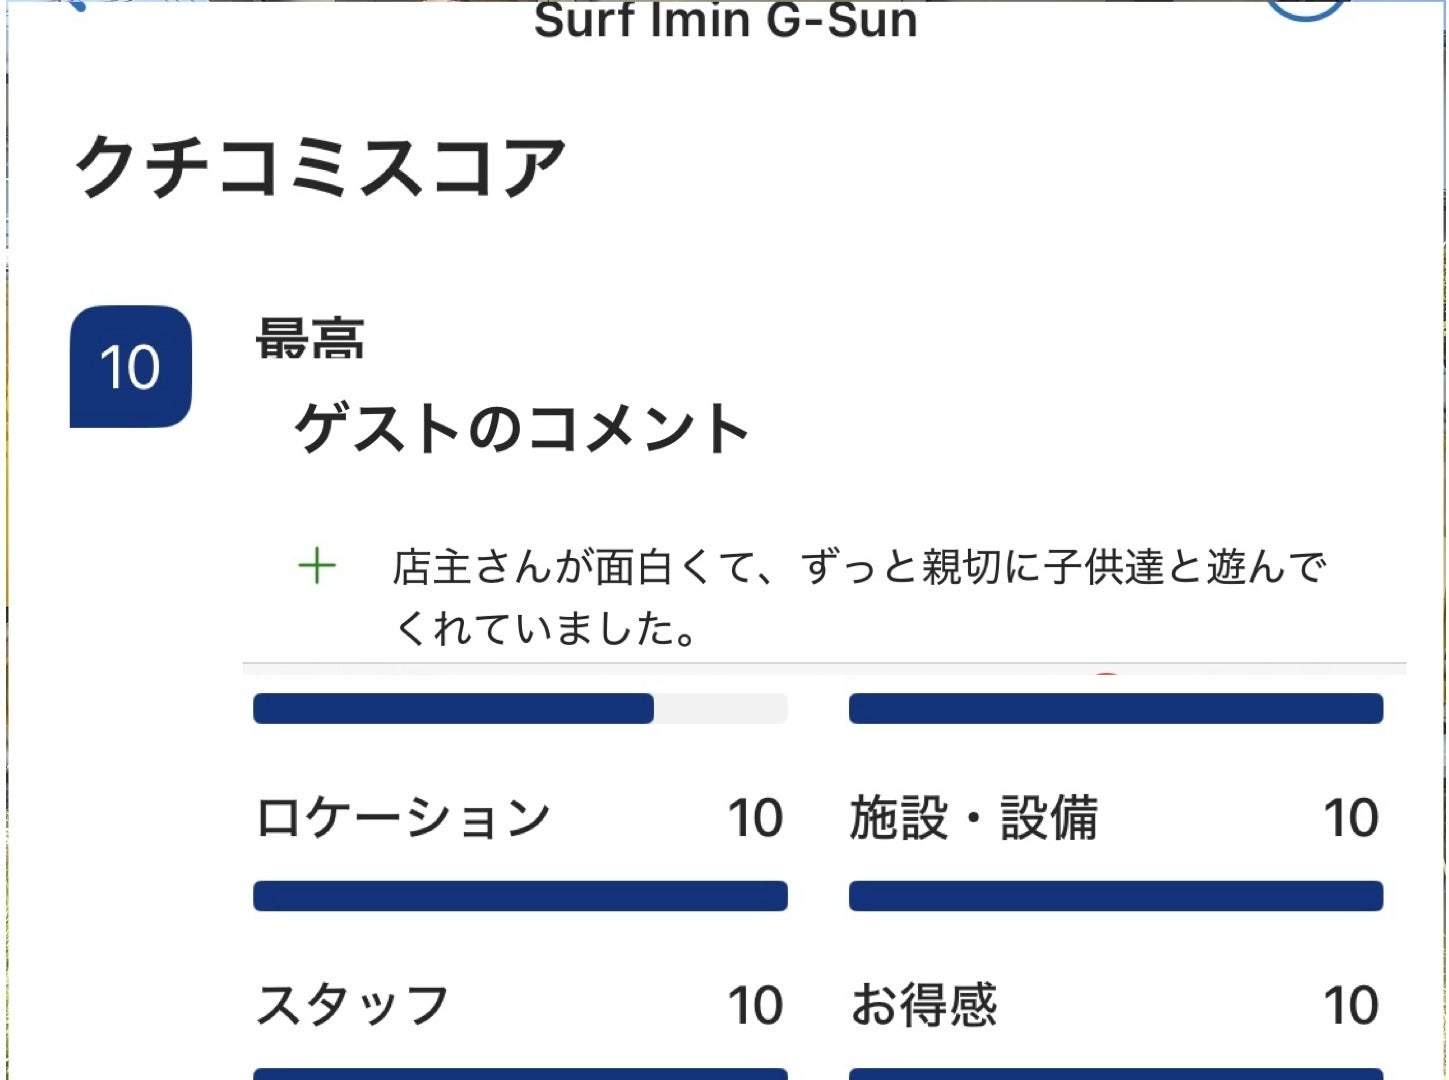Open the ゲストのコメント section heading
This screenshot has width=1449, height=1080.
(521, 429)
